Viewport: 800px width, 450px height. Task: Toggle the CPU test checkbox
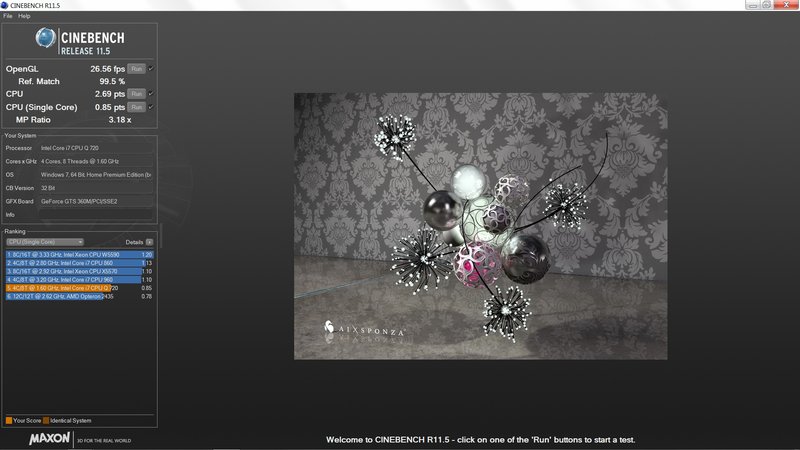pos(151,94)
